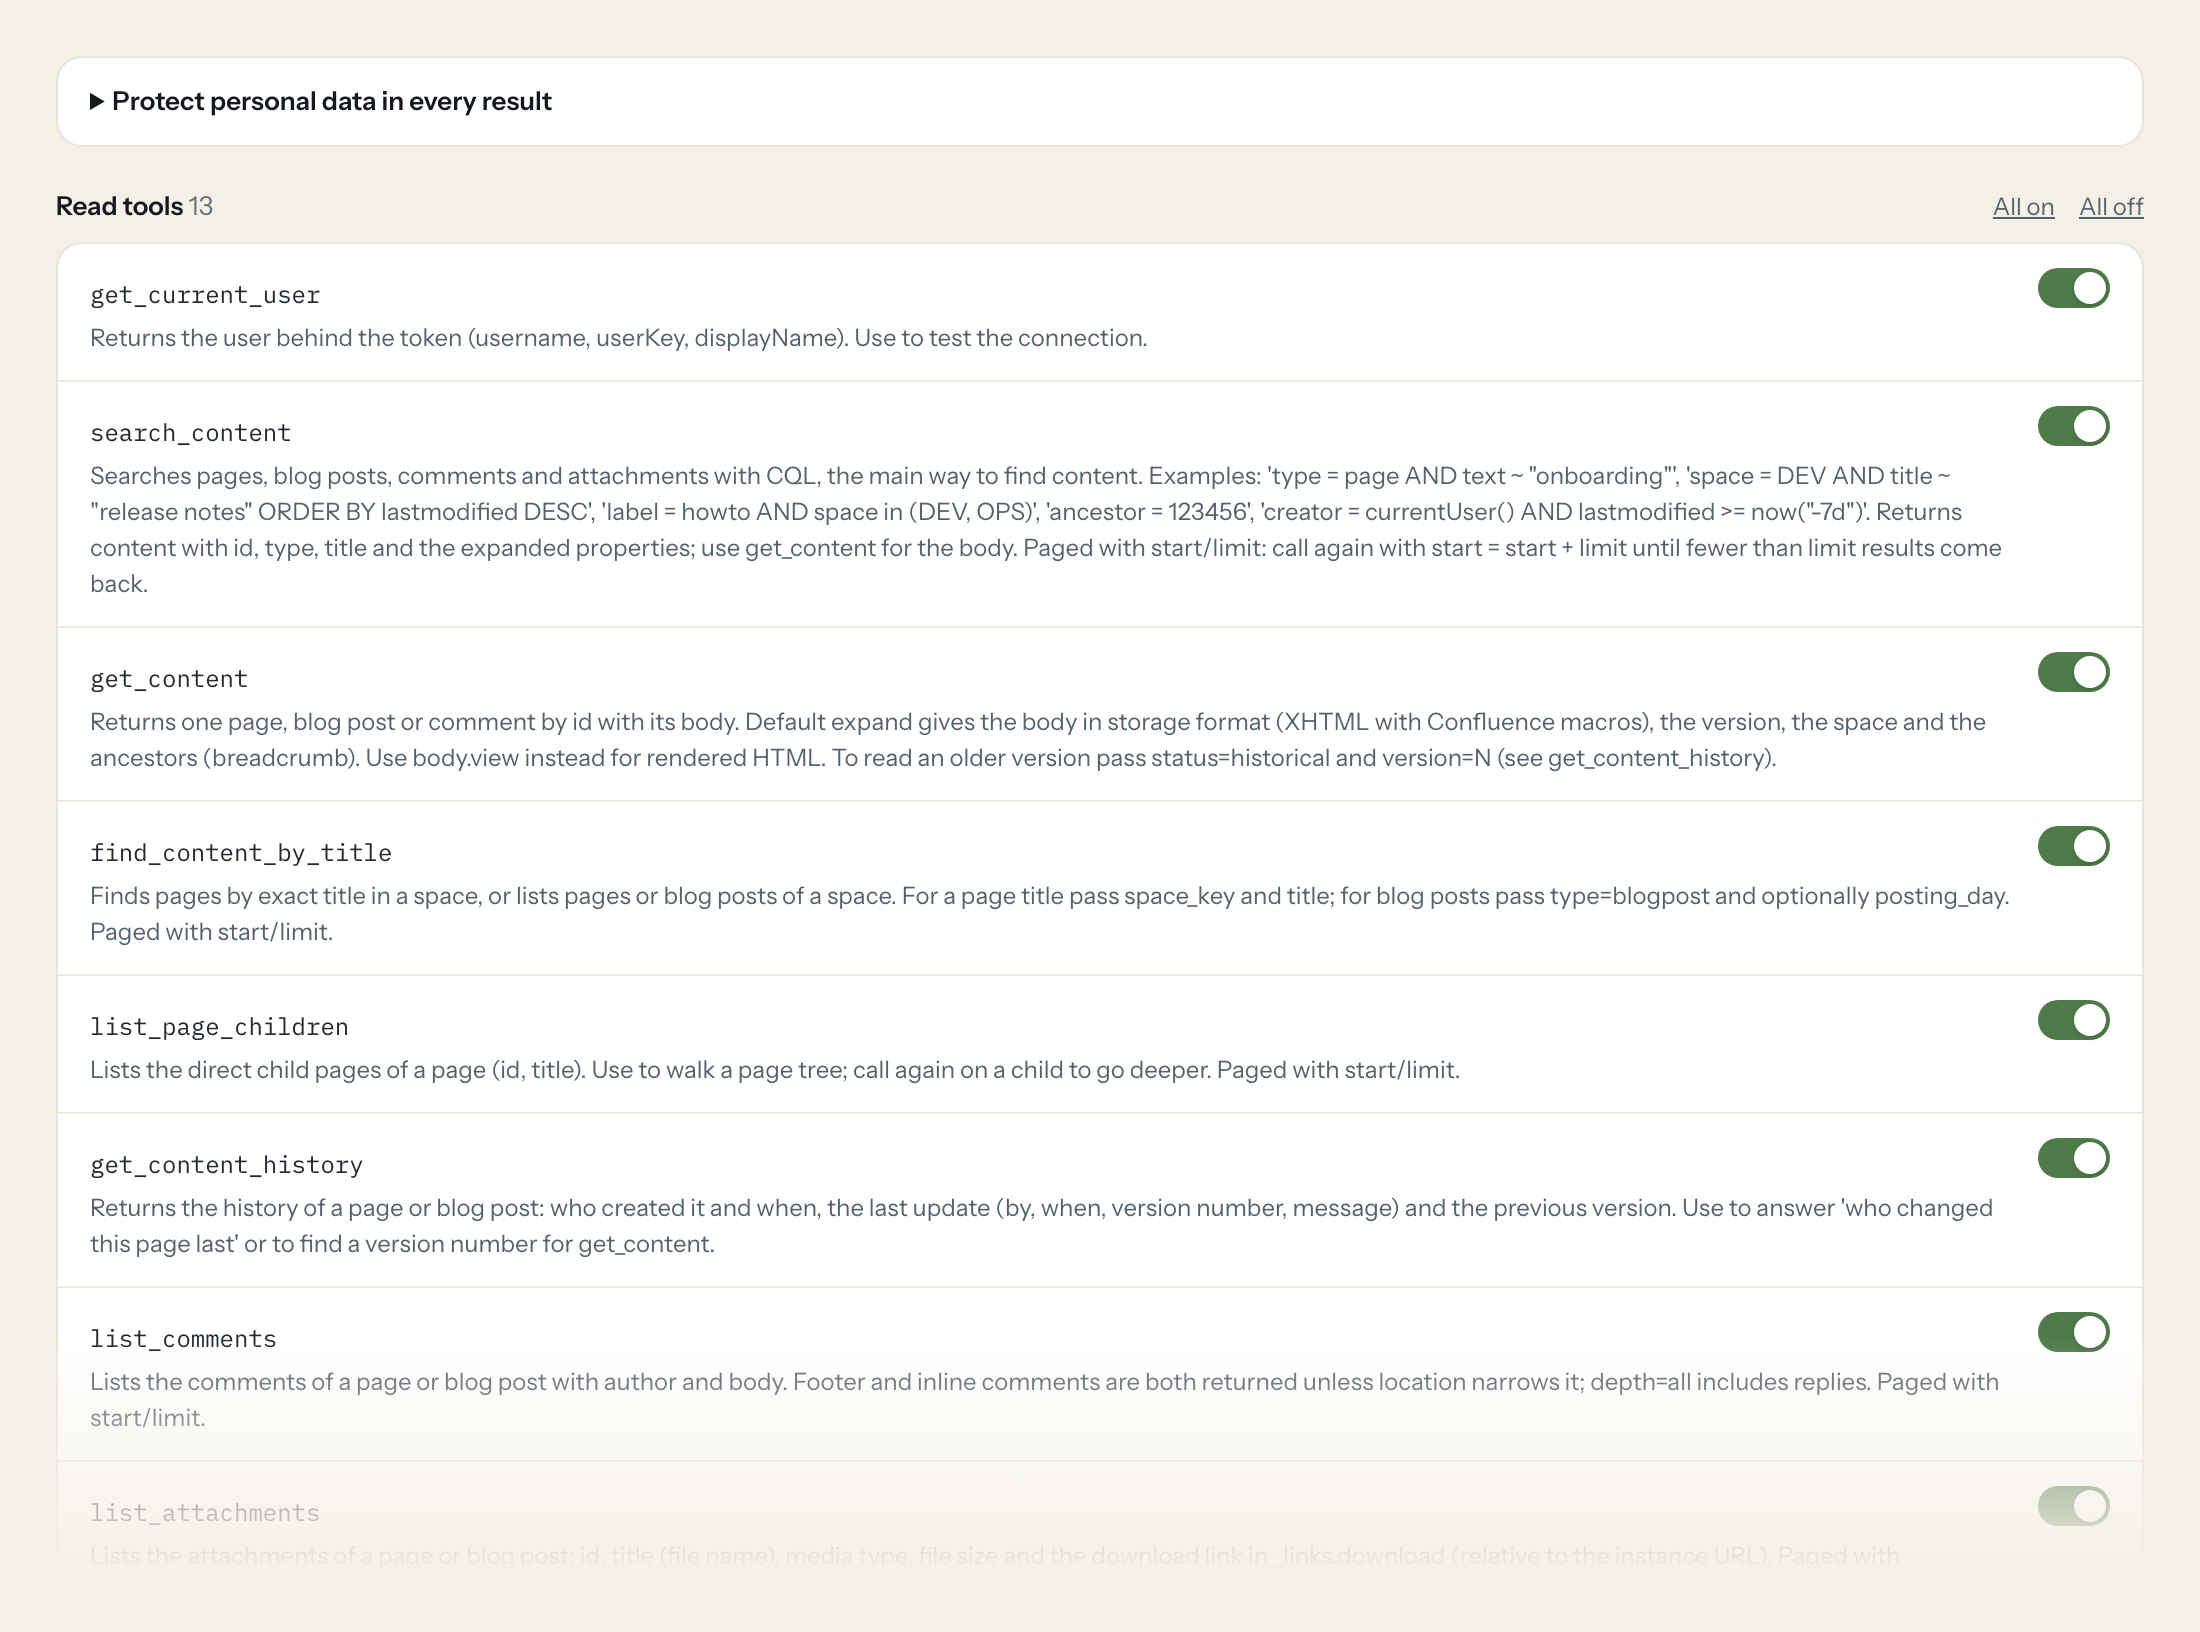The height and width of the screenshot is (1632, 2200).
Task: Click description 'Returns the history of a page'
Action: (x=1041, y=1226)
